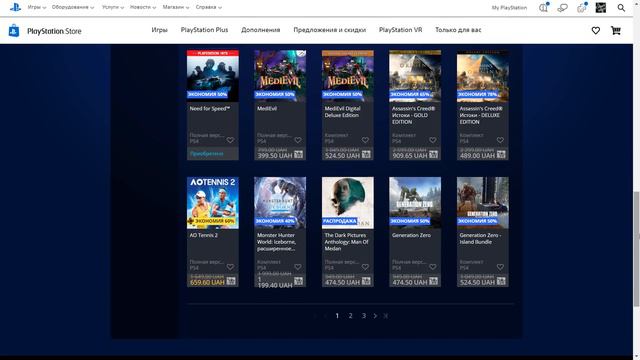Open Need for Speed cover thumbnail
Image resolution: width=640 pixels, height=360 pixels.
(213, 76)
